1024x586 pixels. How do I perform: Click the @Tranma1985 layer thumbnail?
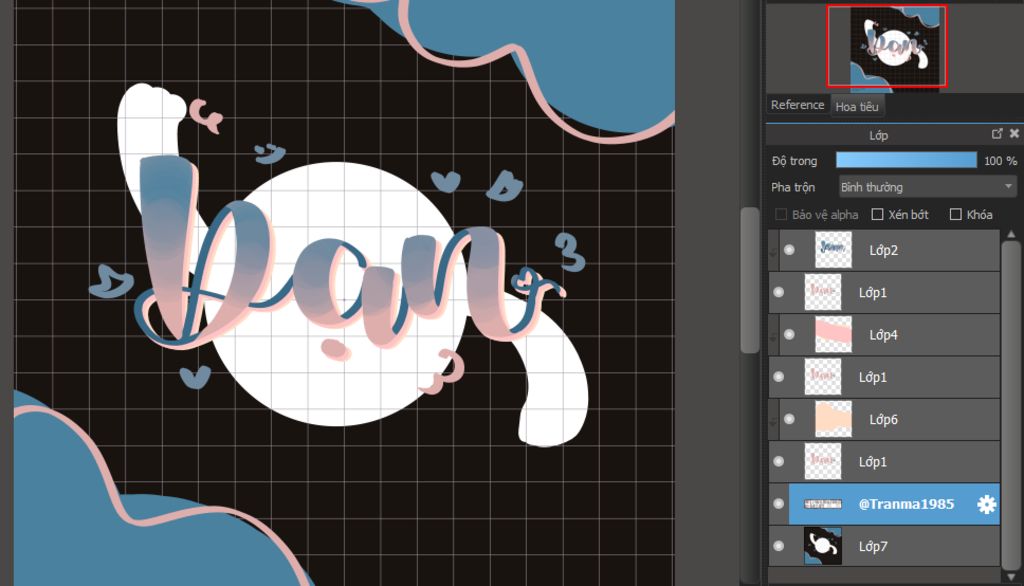pyautogui.click(x=823, y=504)
